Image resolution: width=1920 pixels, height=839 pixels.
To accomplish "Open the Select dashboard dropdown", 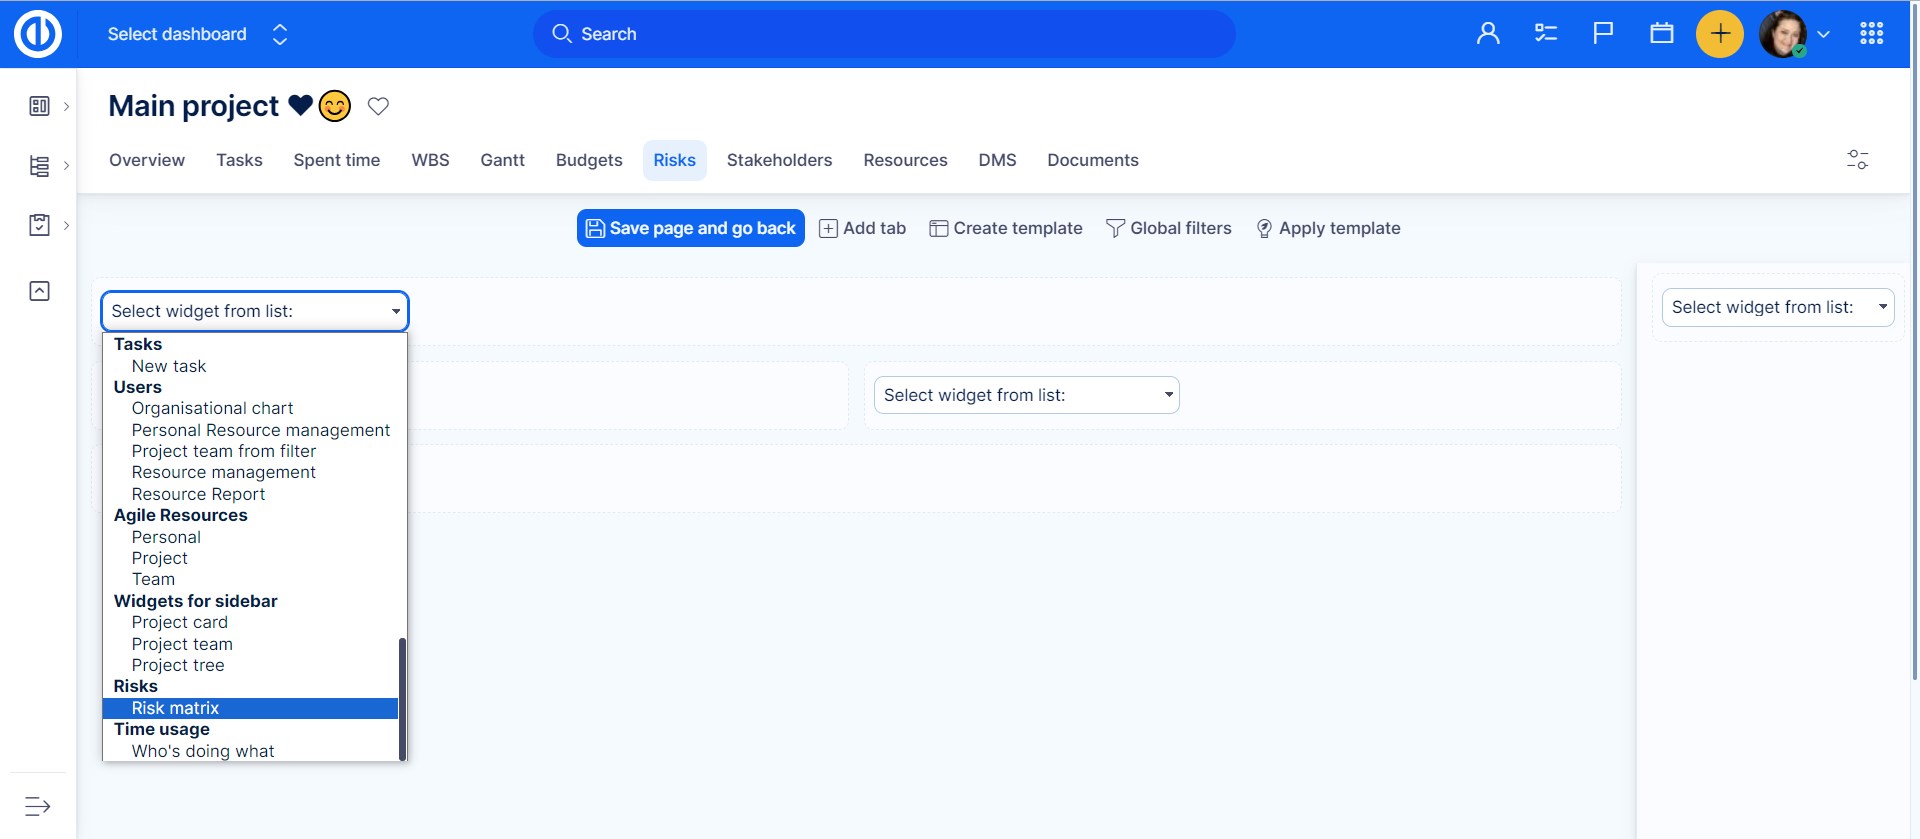I will 197,34.
